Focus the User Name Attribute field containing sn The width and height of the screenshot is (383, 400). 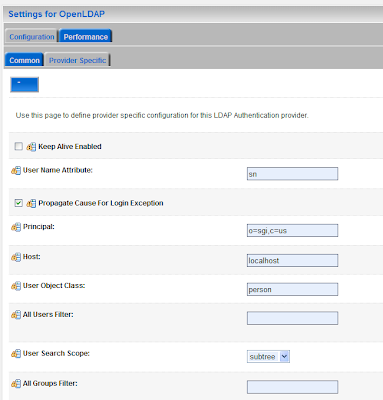point(292,174)
